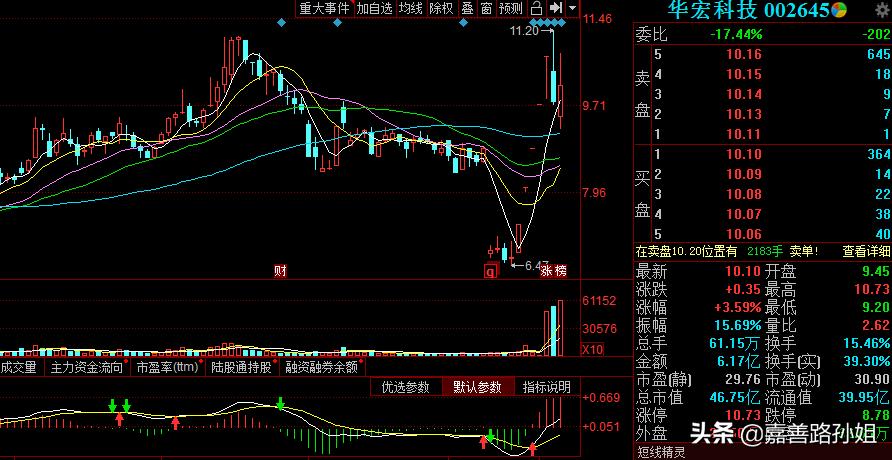Open the dots menu icon at top right
892x460 pixels.
881,9
